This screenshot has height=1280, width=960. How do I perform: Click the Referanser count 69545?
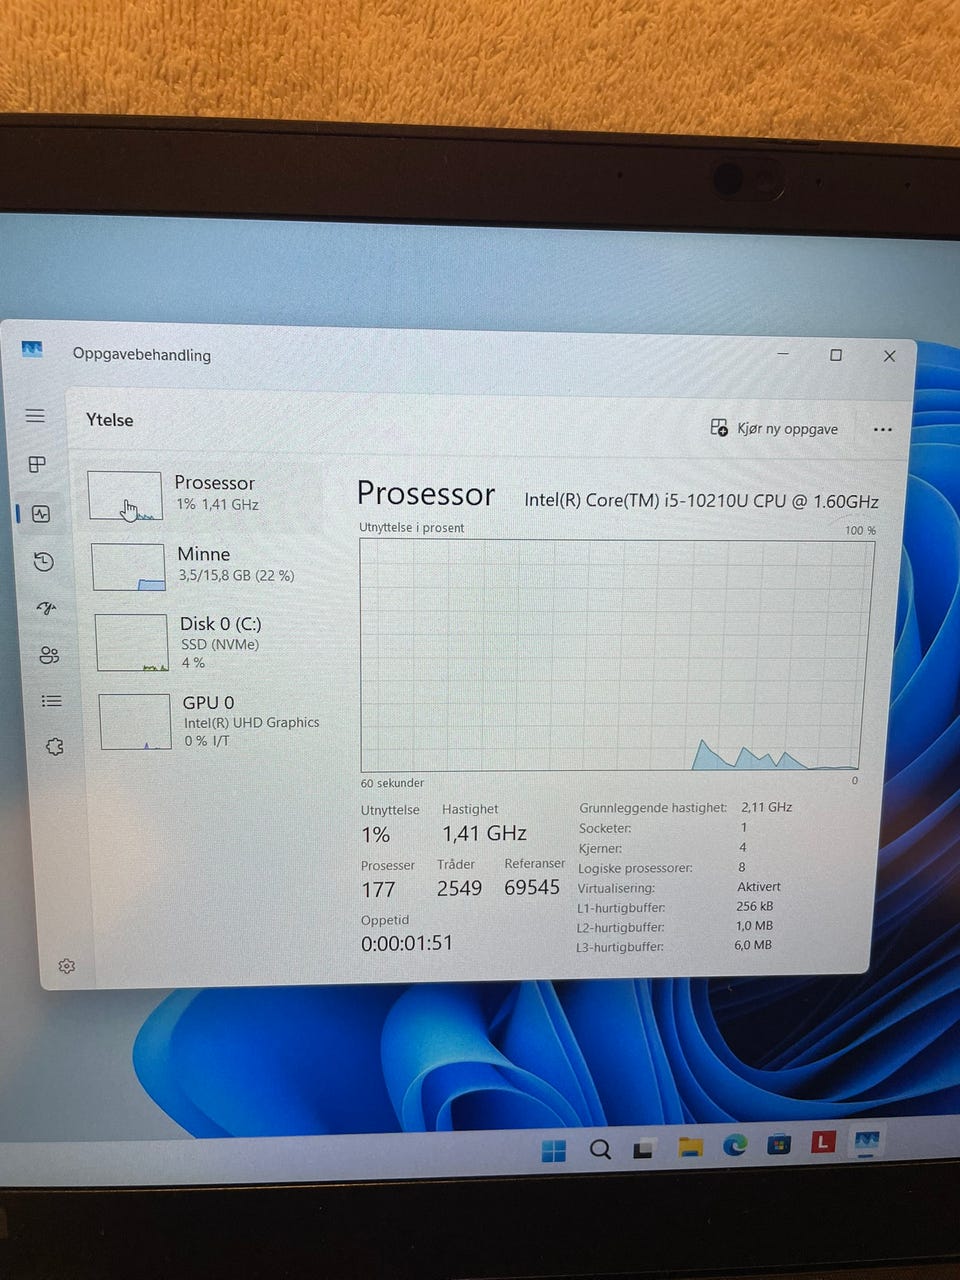point(532,887)
